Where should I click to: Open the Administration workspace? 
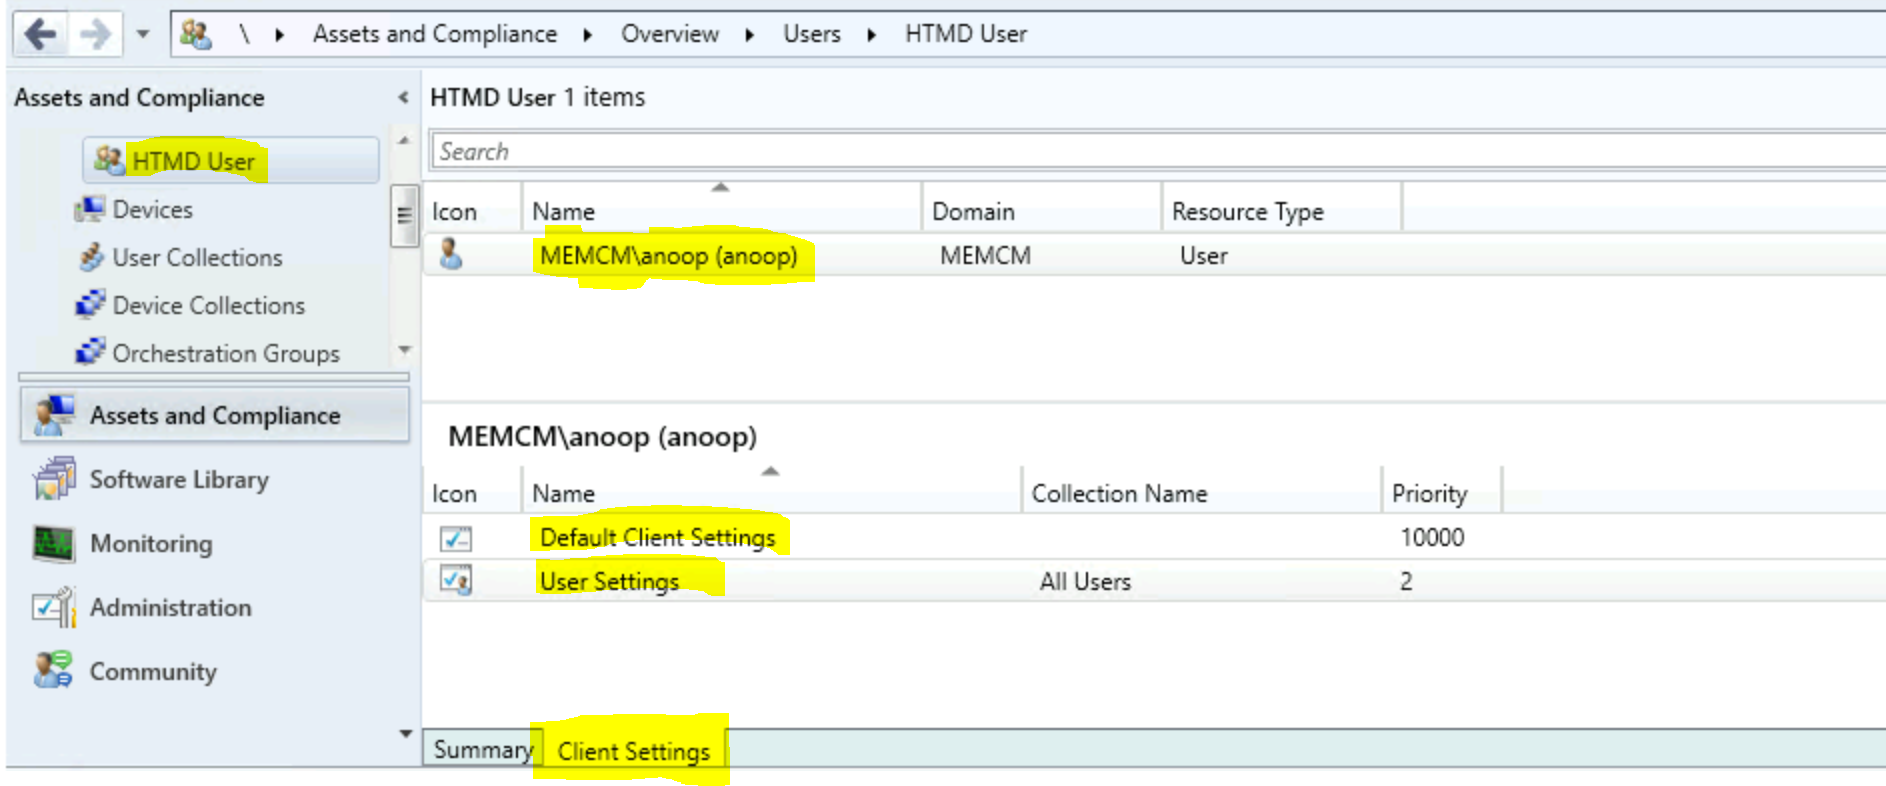coord(170,608)
